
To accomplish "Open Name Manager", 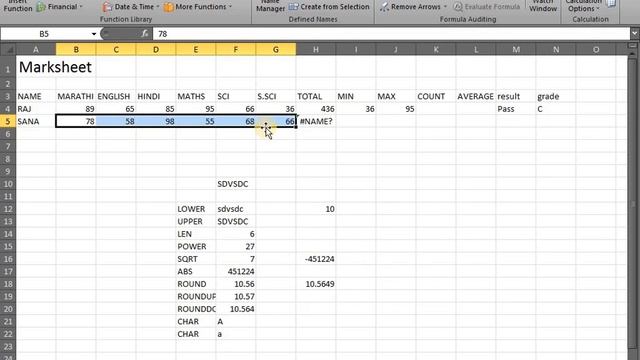I will tap(270, 6).
